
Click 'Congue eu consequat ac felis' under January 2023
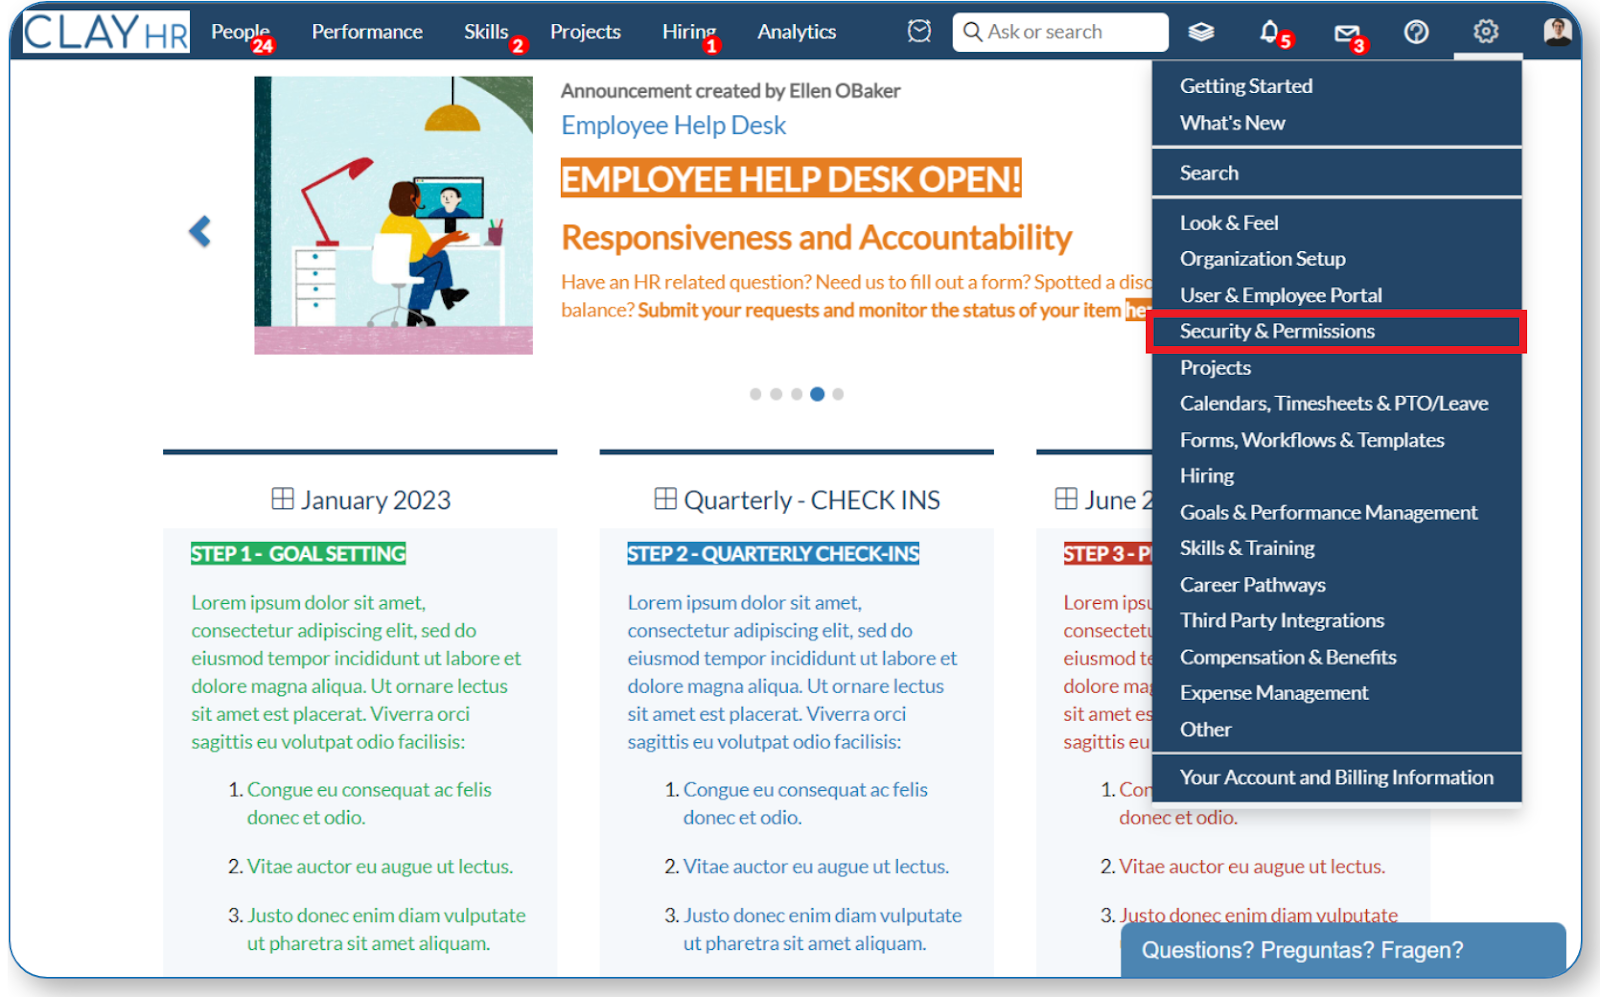pyautogui.click(x=369, y=789)
